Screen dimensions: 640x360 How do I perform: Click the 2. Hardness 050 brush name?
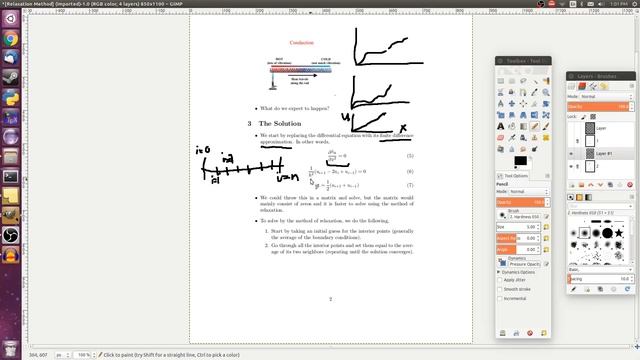(524, 217)
